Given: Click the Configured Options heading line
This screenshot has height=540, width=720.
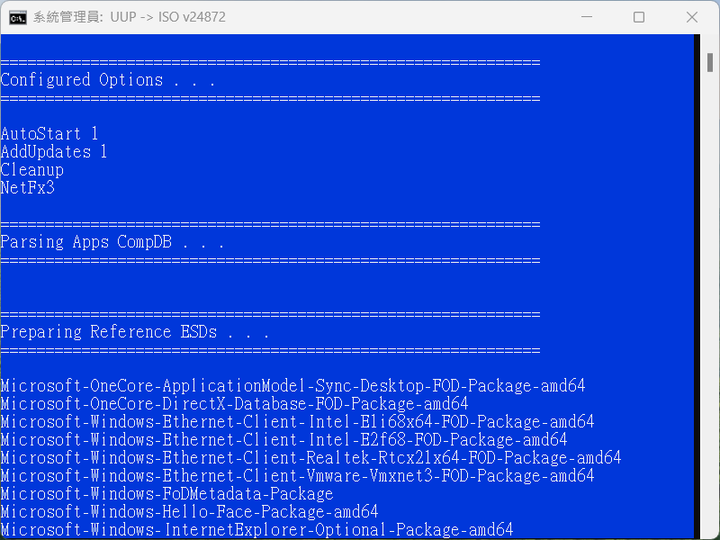Looking at the screenshot, I should (108, 80).
